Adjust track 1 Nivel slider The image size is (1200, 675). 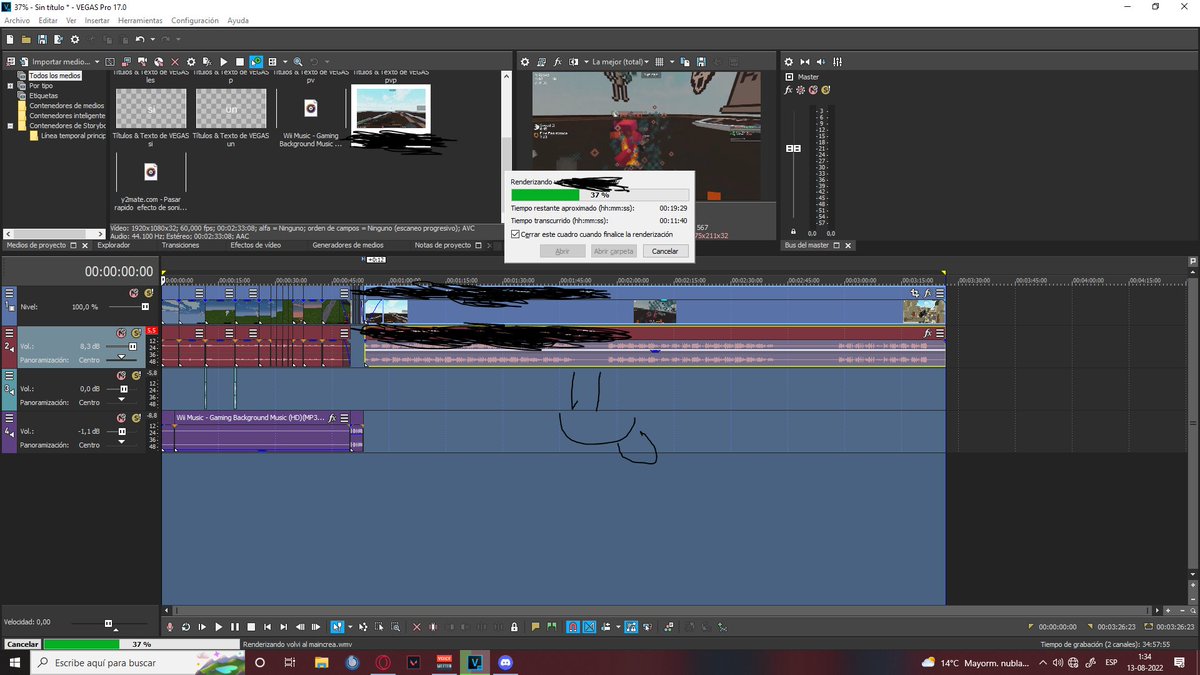pos(145,306)
